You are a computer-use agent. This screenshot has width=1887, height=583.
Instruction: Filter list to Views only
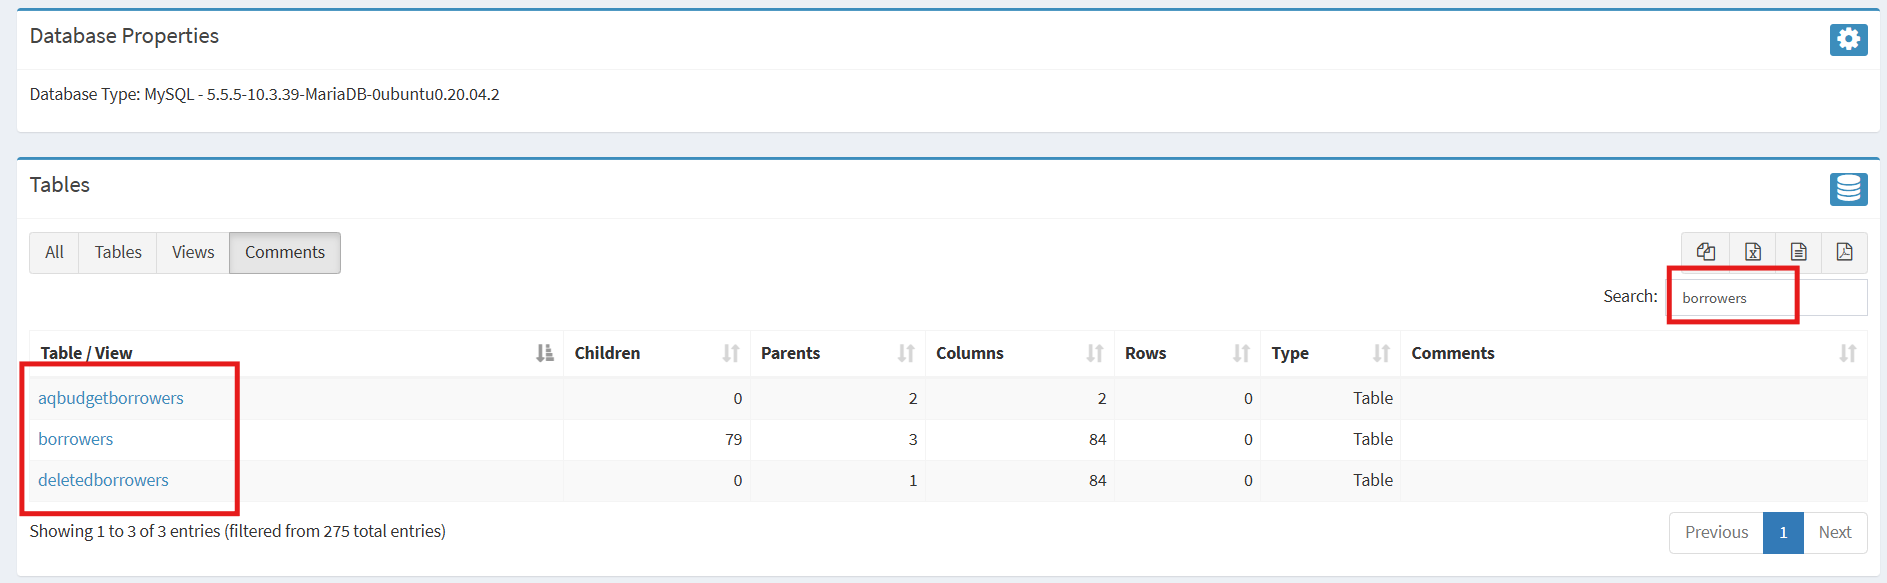tap(193, 252)
